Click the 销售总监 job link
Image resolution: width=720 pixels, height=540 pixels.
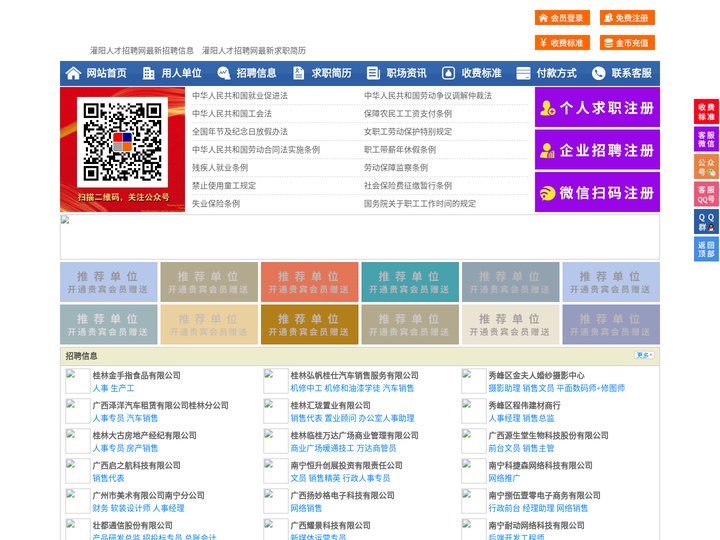[x=538, y=418]
